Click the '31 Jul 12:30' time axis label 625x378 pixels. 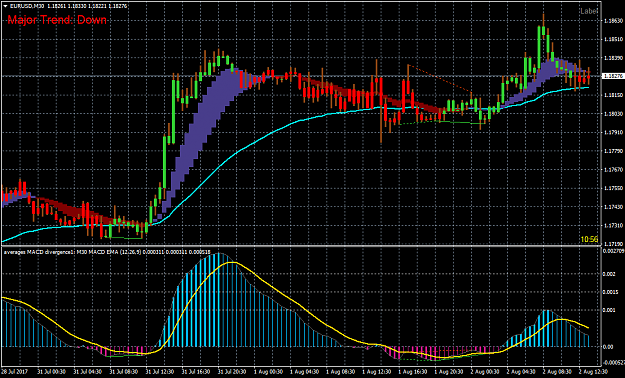click(159, 371)
